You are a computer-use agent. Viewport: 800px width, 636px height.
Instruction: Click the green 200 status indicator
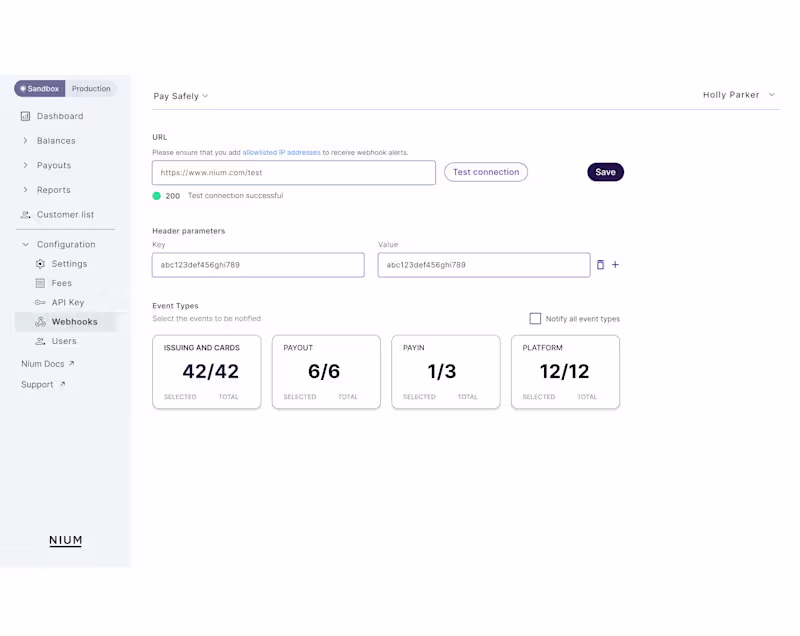tap(157, 196)
